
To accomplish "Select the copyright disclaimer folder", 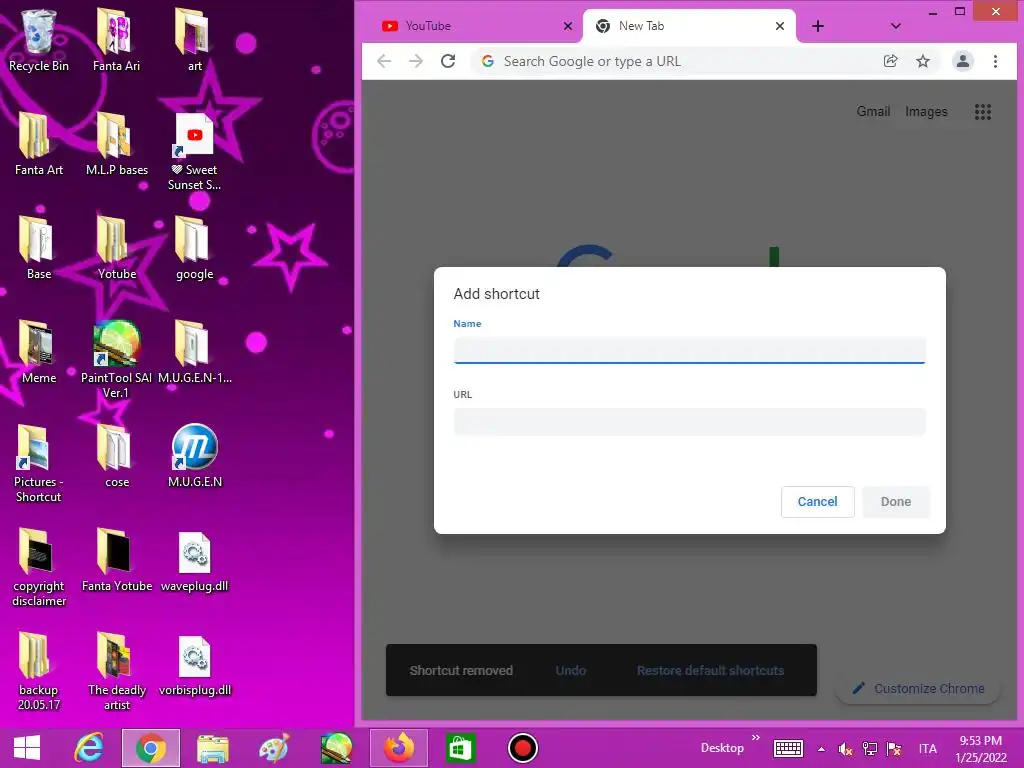I will pyautogui.click(x=39, y=568).
